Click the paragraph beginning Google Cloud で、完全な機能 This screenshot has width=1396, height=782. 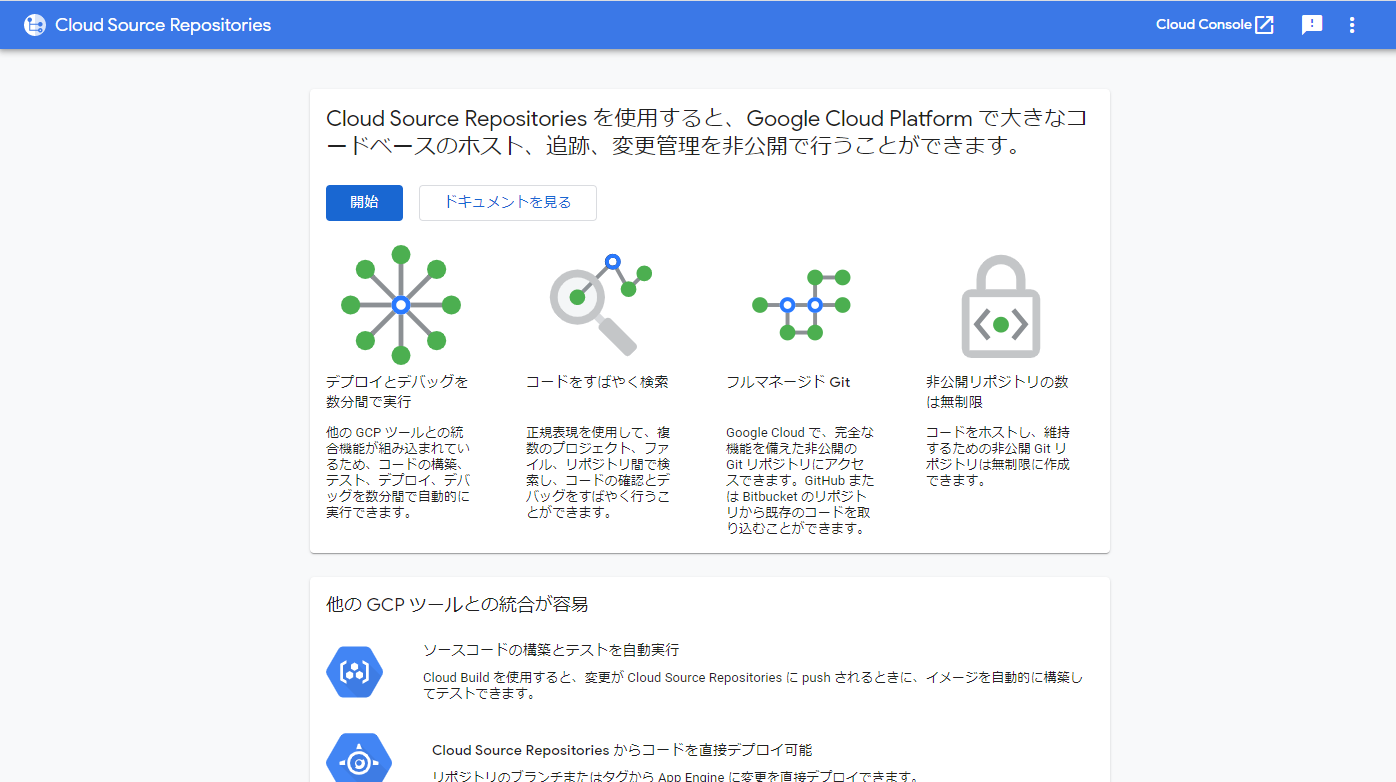click(801, 481)
